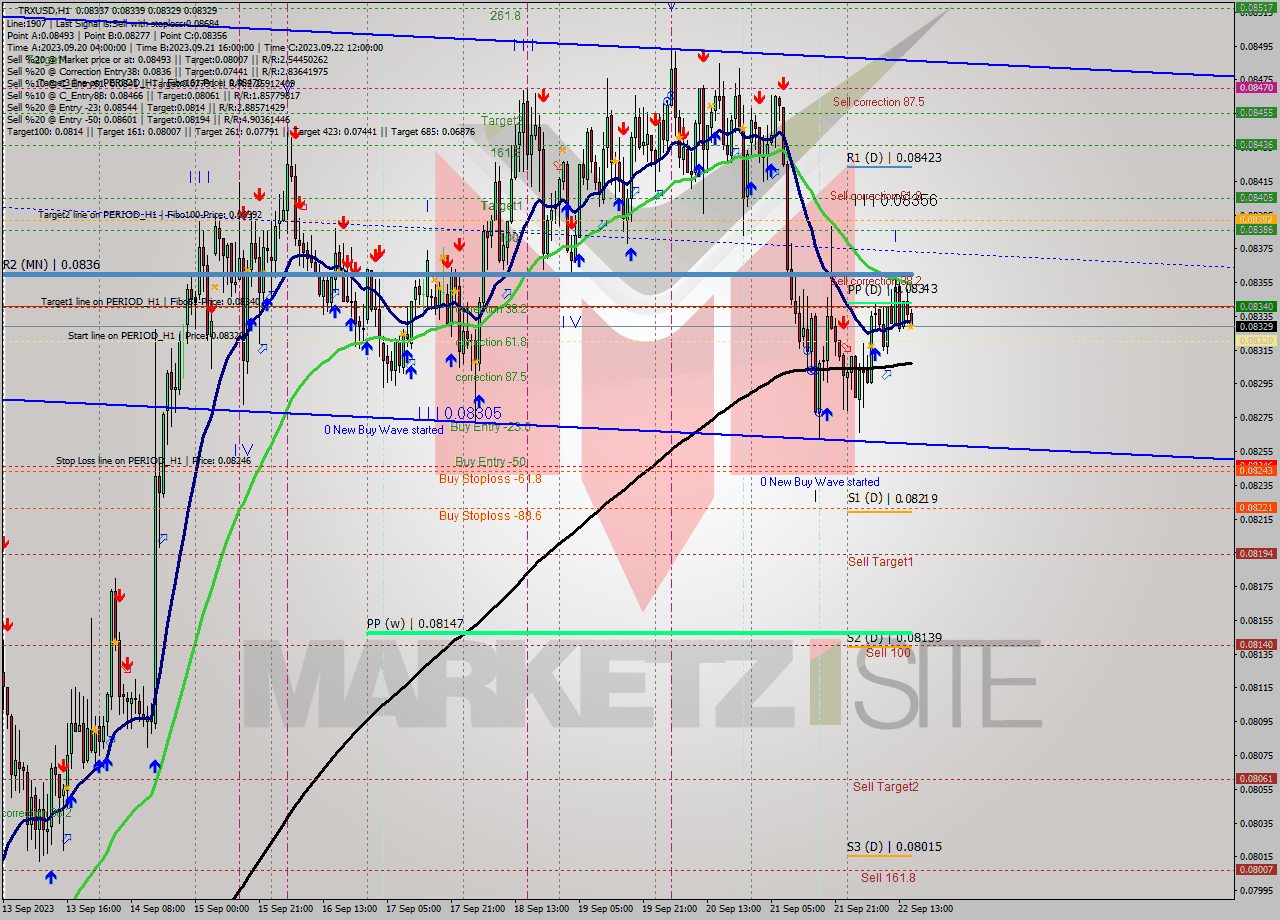Image resolution: width=1280 pixels, height=920 pixels.
Task: Select 'Sell %20 @ Correction Entry38: 0.0836' line
Action: 167,71
